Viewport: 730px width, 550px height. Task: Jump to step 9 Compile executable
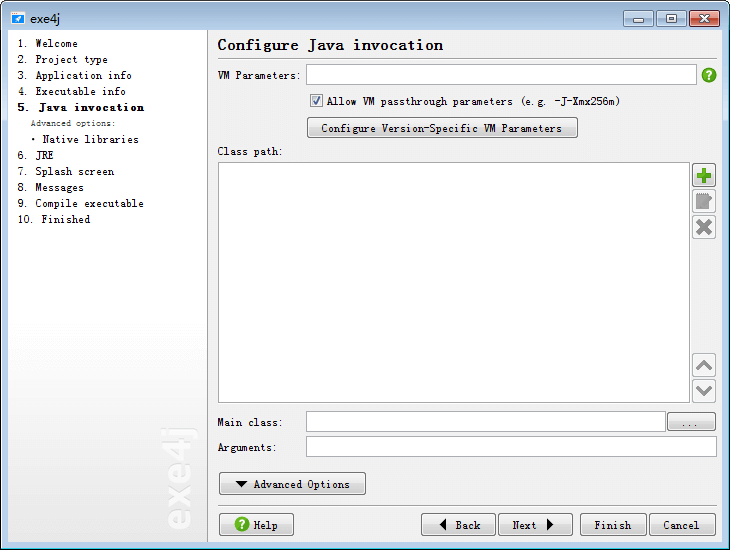(81, 203)
